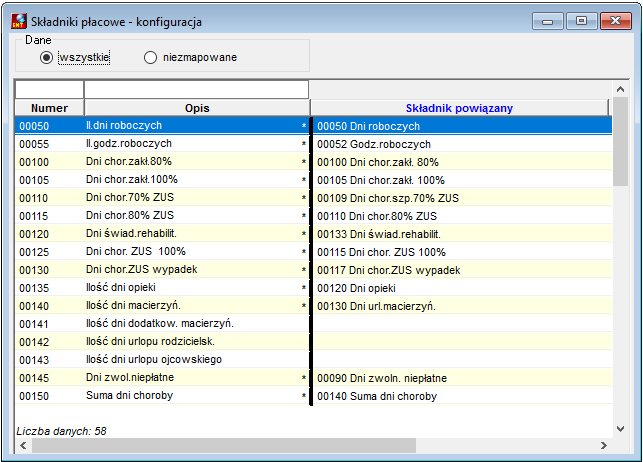This screenshot has width=643, height=462.
Task: Click linked component '00109 Dni chor.szp.70% ZUS'
Action: [388, 198]
